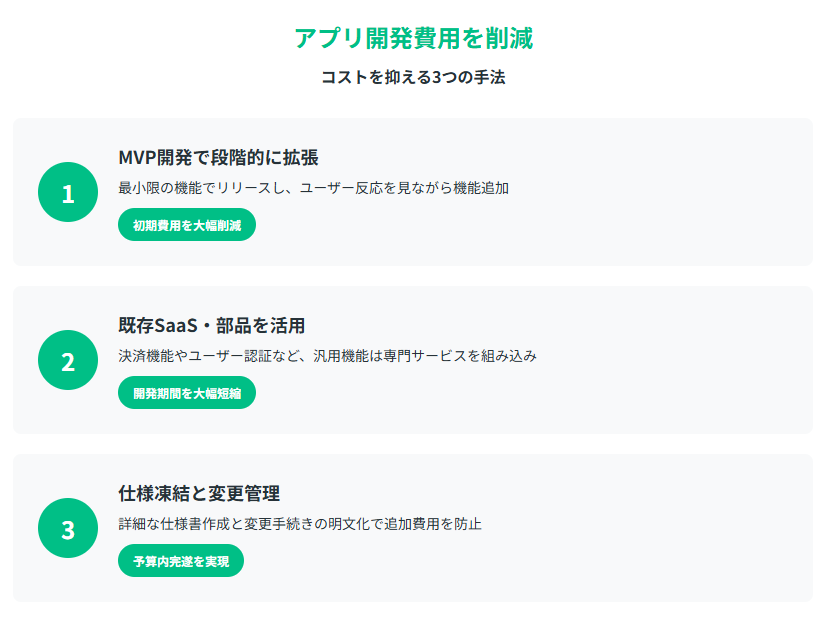The width and height of the screenshot is (834, 626).
Task: Click the main title アプリ開発費用を削減
Action: [414, 38]
